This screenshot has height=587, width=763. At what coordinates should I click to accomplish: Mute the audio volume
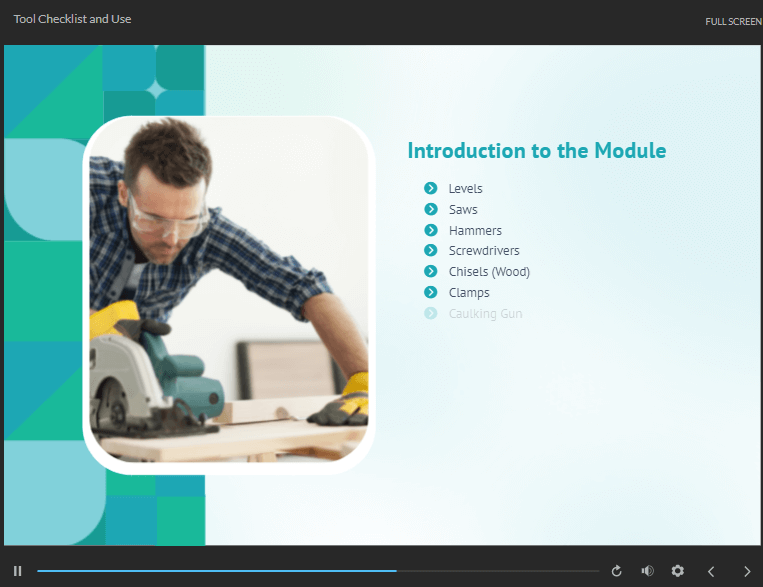coord(647,571)
